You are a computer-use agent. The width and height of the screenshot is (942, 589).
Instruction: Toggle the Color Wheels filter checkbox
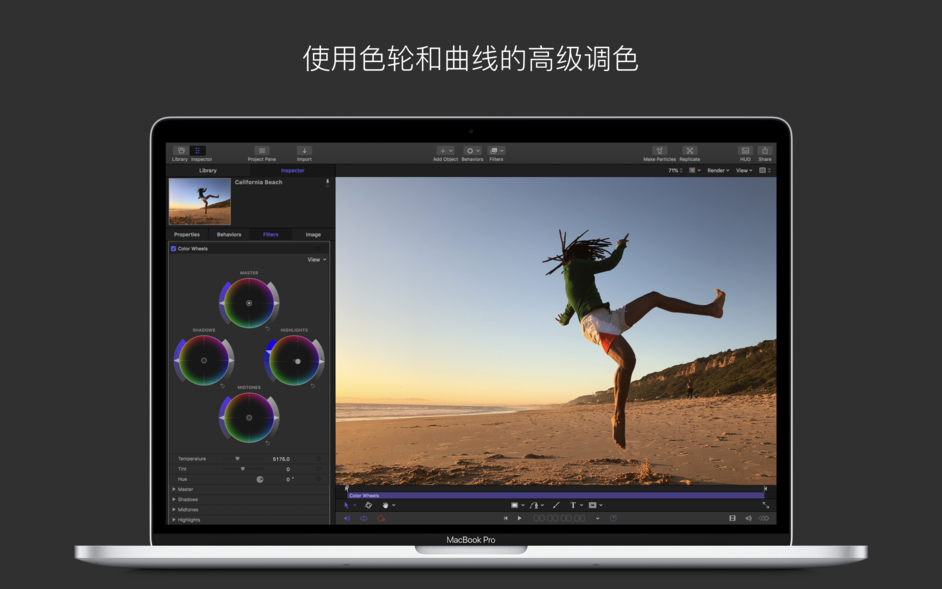173,248
